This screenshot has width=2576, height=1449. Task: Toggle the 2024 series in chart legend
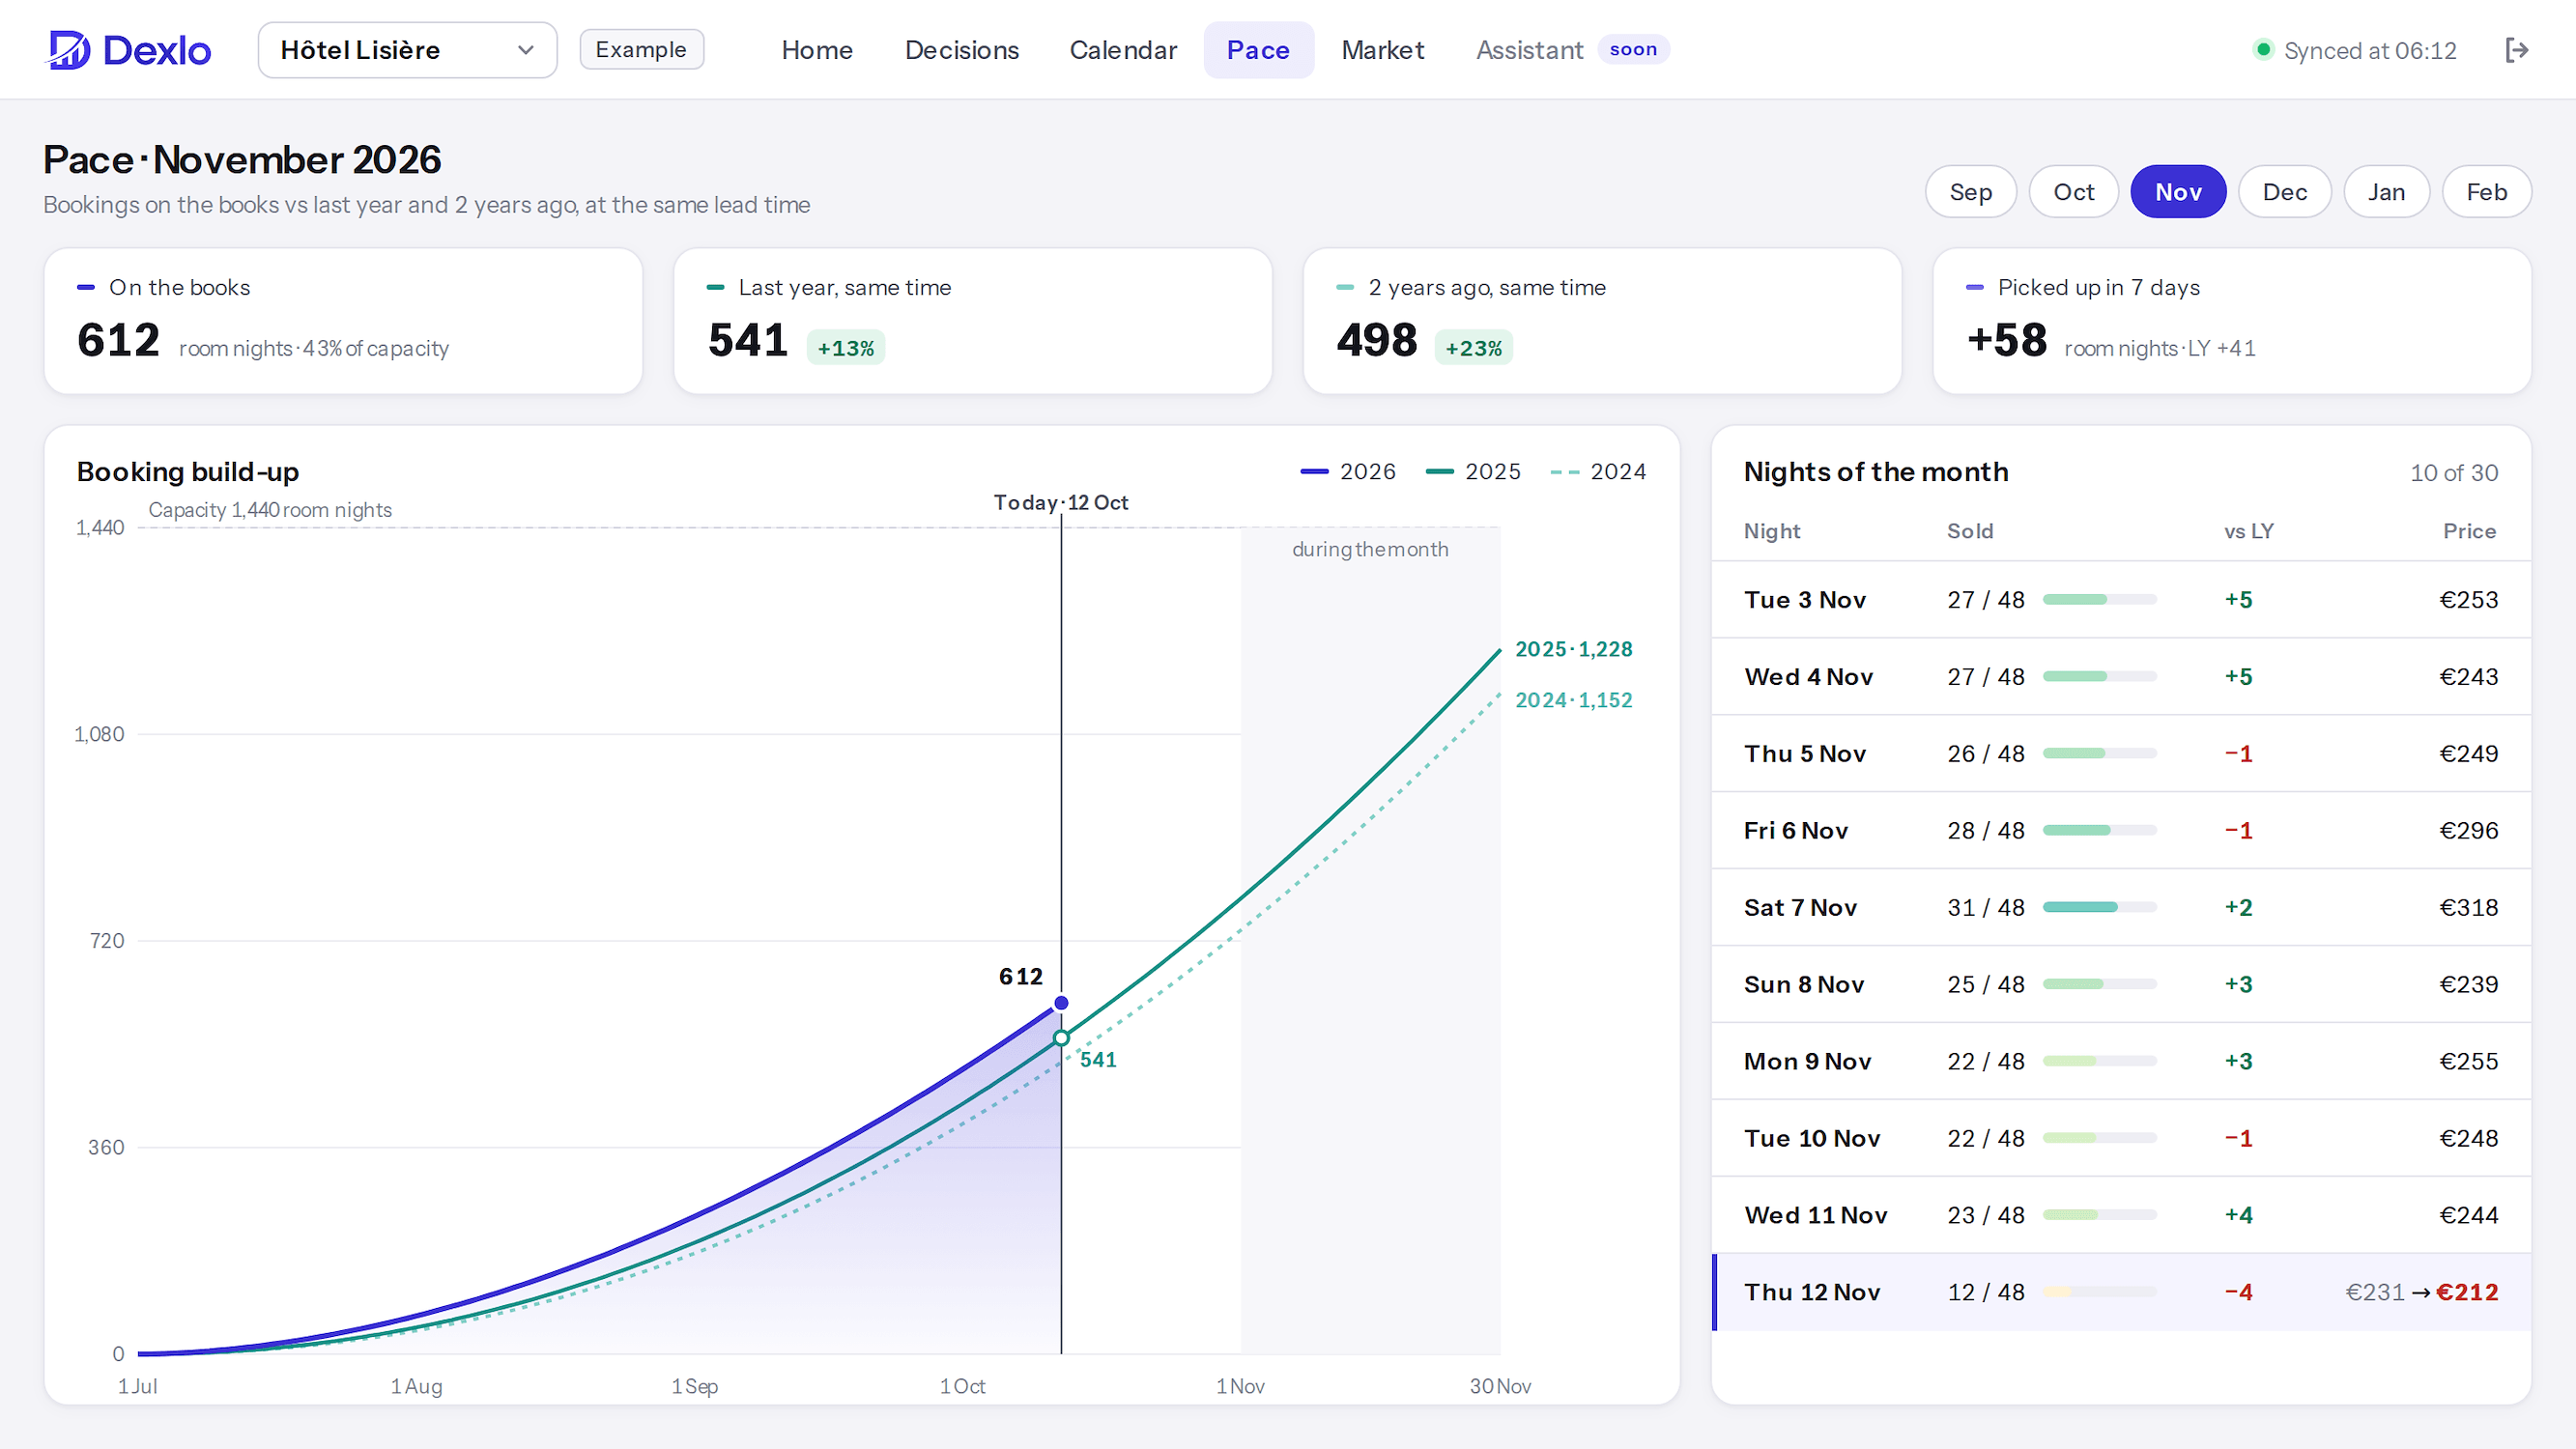point(1597,471)
